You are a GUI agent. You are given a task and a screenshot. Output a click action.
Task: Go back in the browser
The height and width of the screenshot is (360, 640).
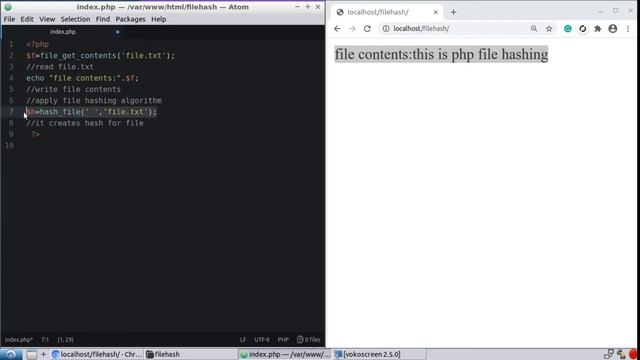[x=337, y=29]
